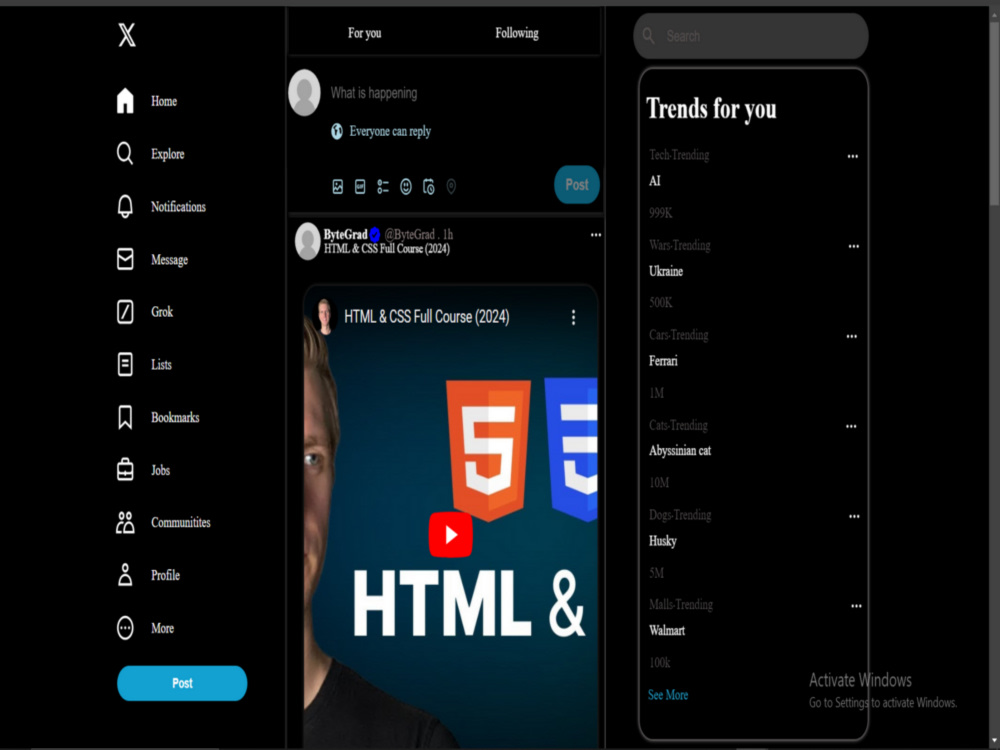Open the Jobs briefcase icon
1000x750 pixels.
coord(125,469)
